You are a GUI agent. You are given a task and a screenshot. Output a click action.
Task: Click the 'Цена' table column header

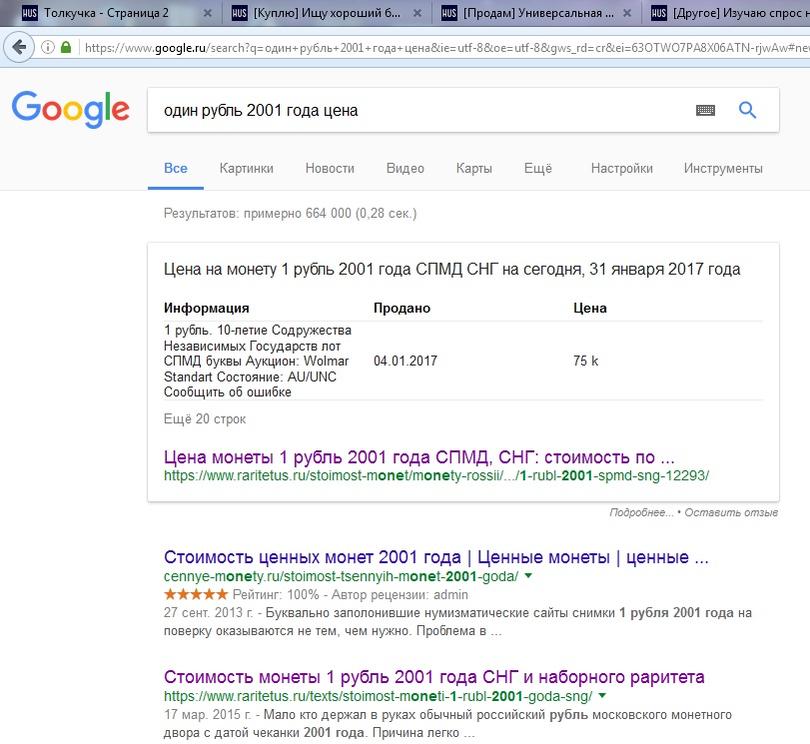click(x=590, y=308)
